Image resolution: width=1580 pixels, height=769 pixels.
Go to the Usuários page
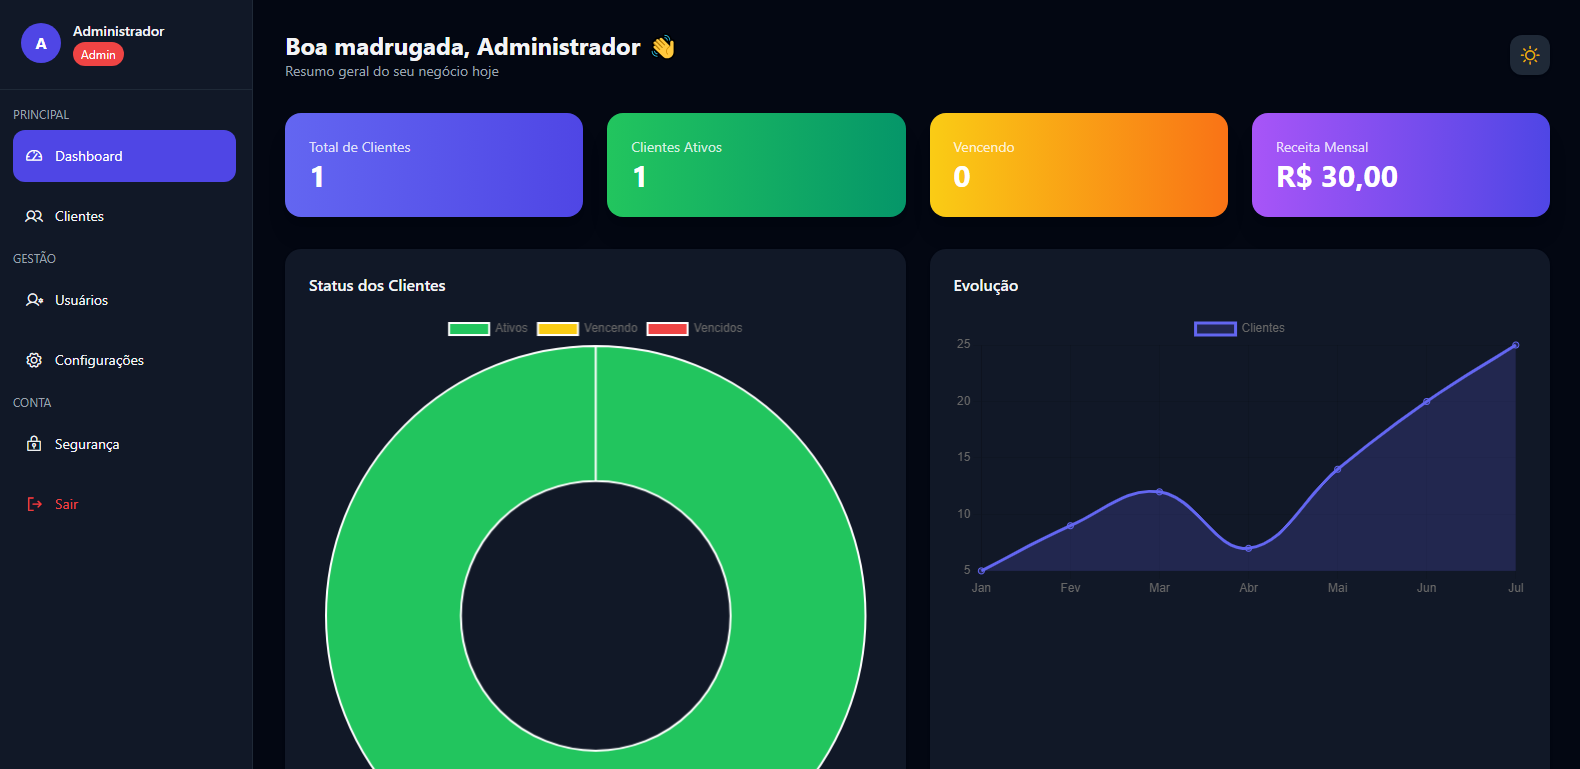[x=81, y=300]
